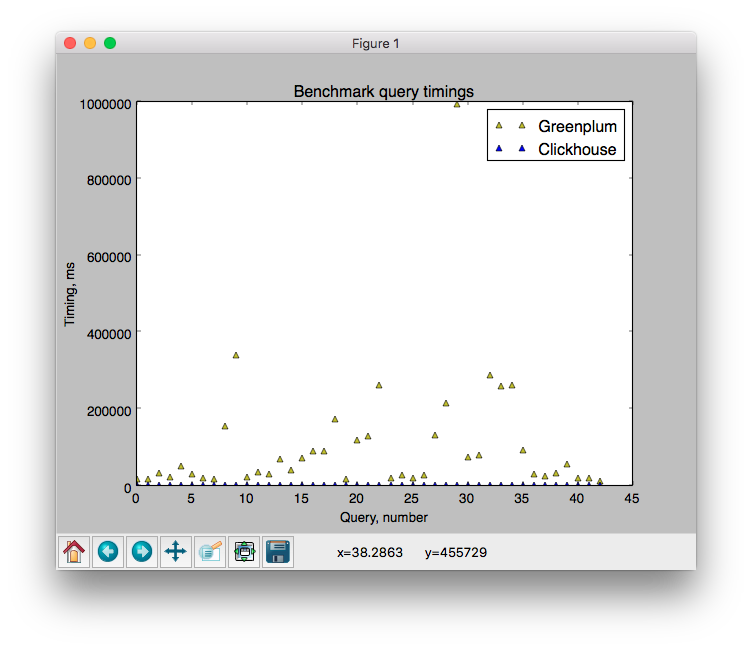
Task: Open the edit axis parameters tool
Action: [210, 551]
